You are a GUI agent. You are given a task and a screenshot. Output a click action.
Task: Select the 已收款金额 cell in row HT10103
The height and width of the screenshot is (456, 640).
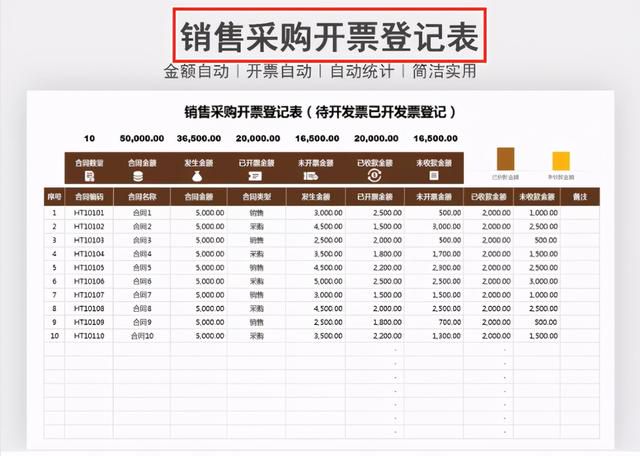point(489,240)
